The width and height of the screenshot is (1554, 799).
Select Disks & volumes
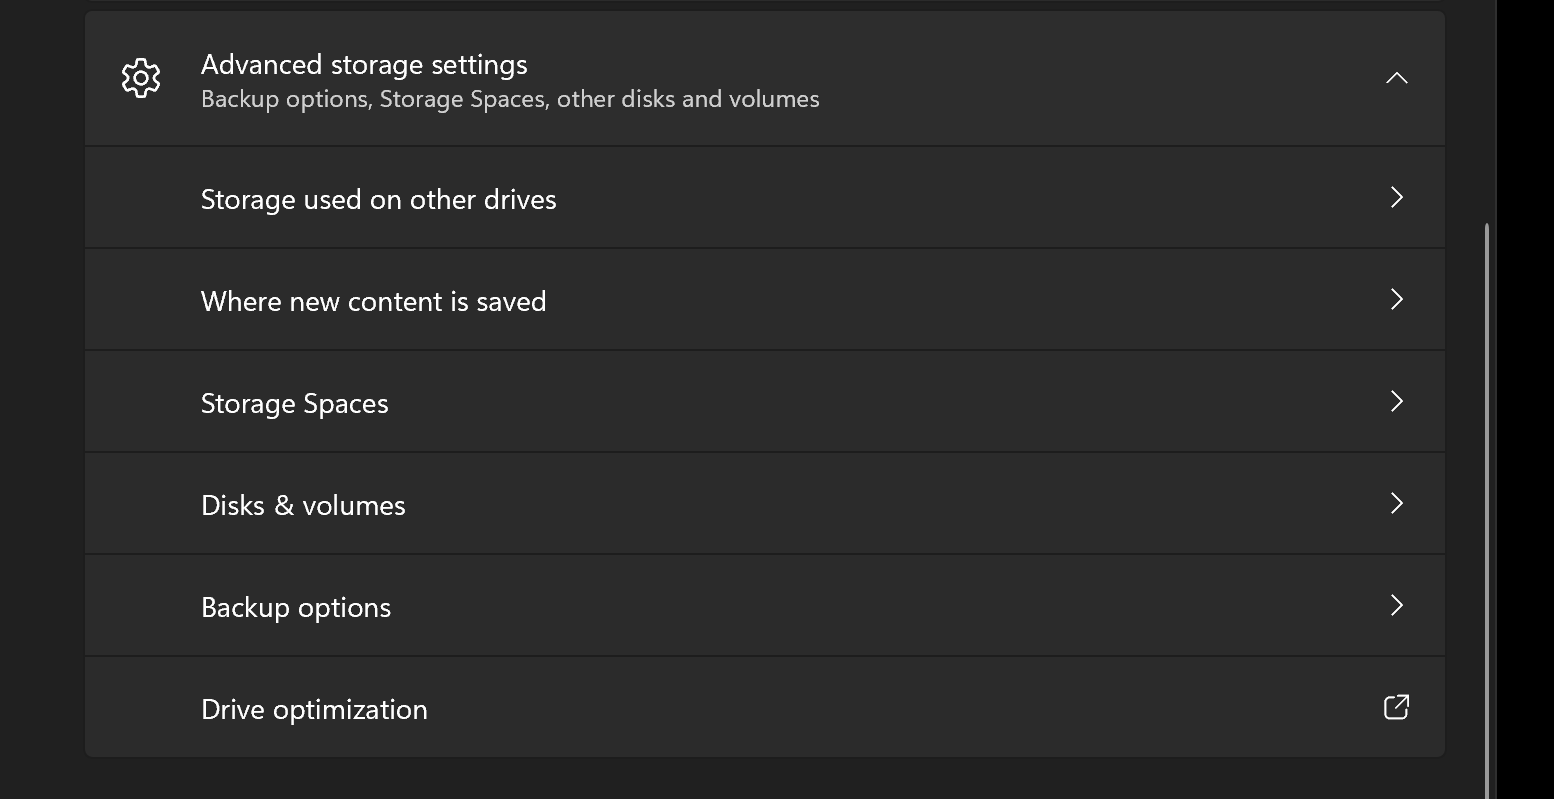(303, 506)
